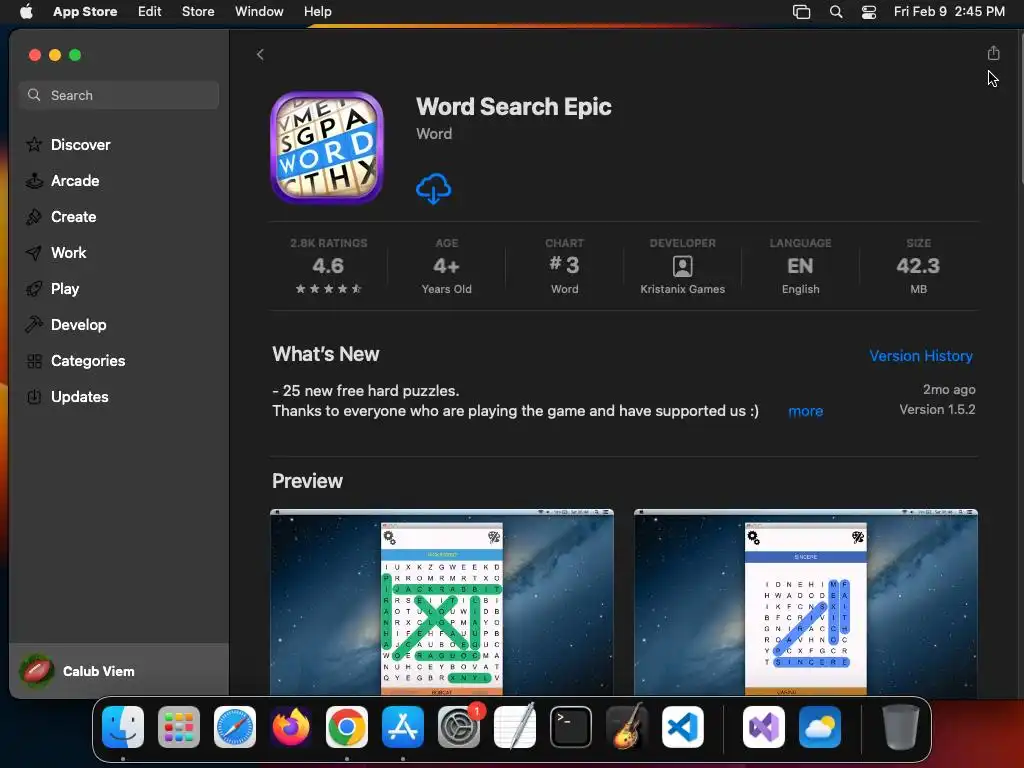Open Spotlight search in the menu bar
1024x768 pixels.
tap(836, 12)
